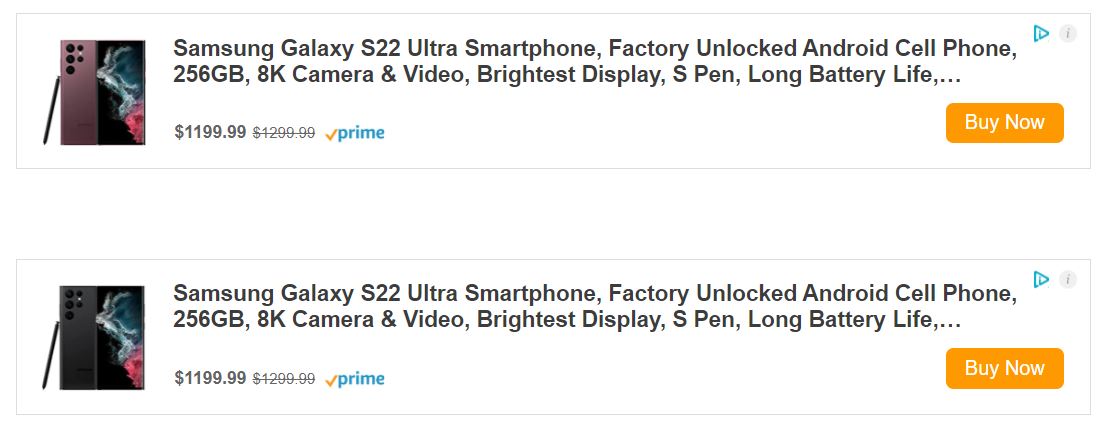1108x434 pixels.
Task: Click the info icon on the black phone ad
Action: [1068, 279]
